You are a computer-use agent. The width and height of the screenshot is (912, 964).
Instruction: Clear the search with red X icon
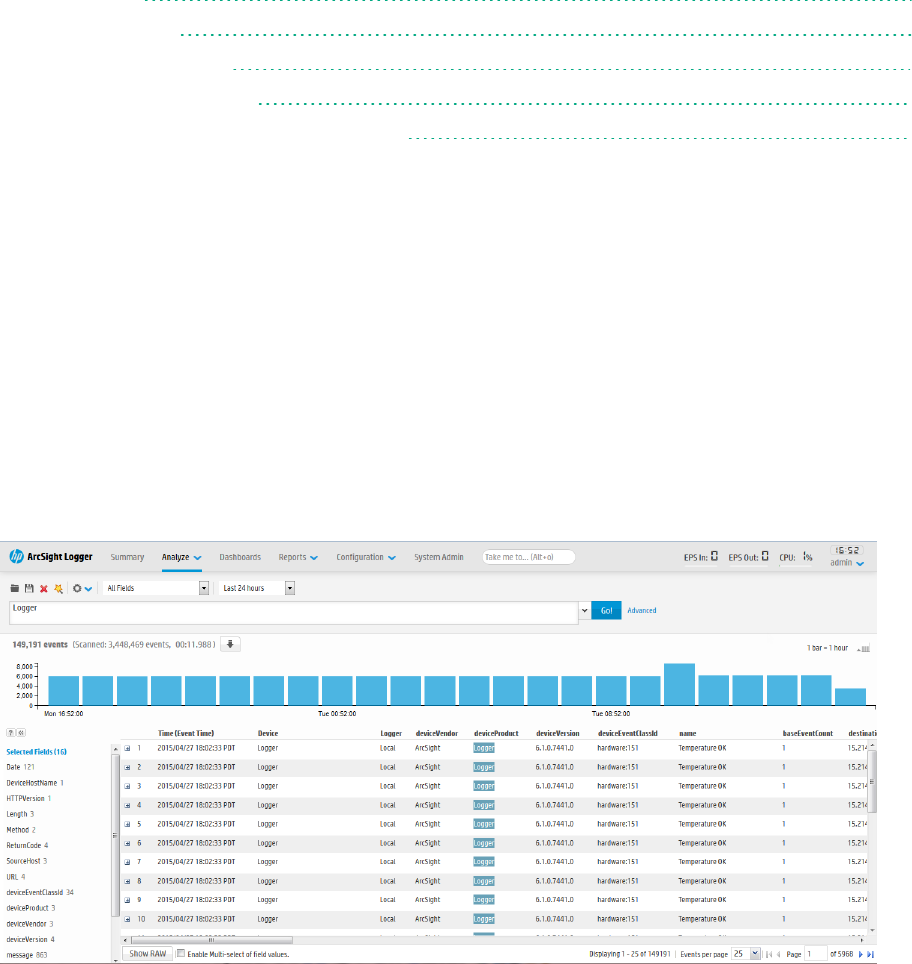pos(44,588)
